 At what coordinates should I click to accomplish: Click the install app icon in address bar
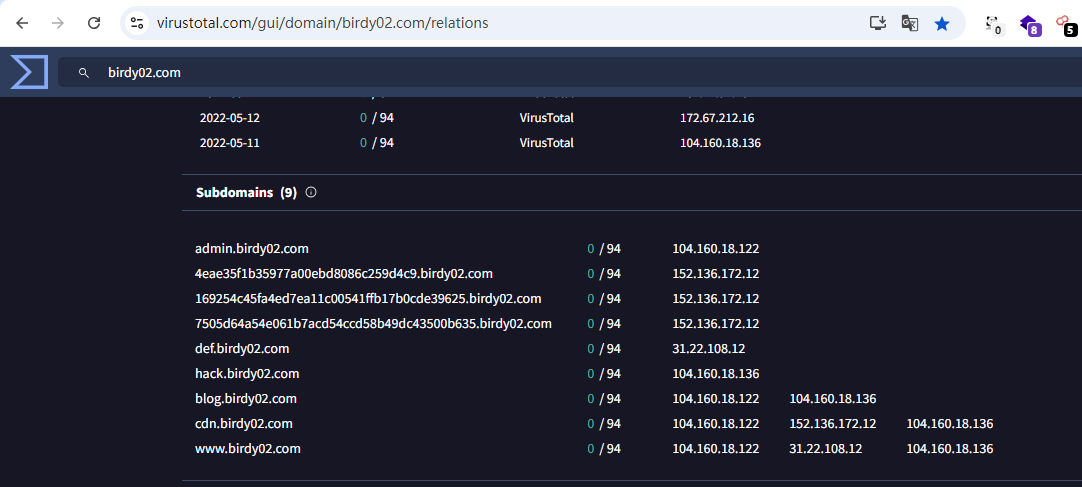878,23
